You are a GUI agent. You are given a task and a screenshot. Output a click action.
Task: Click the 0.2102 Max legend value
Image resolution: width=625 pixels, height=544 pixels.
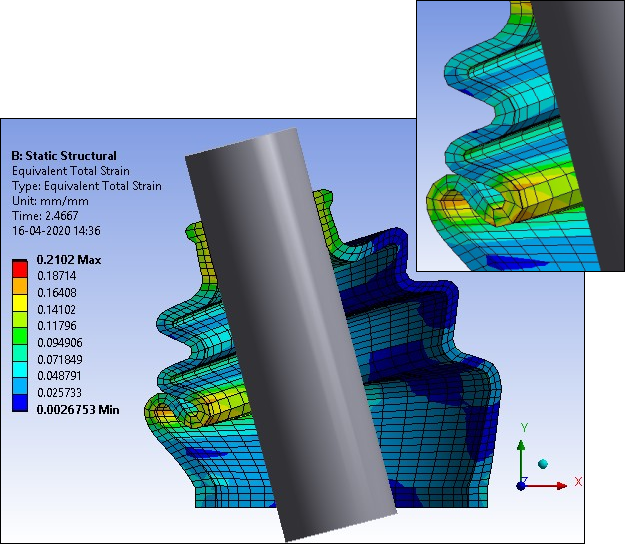pyautogui.click(x=69, y=260)
